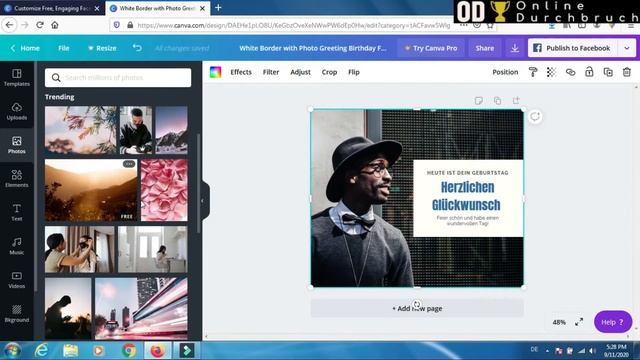Click 'Herzlichen Glückwunsch' text on canvas
Image resolution: width=640 pixels, height=360 pixels.
click(x=467, y=196)
